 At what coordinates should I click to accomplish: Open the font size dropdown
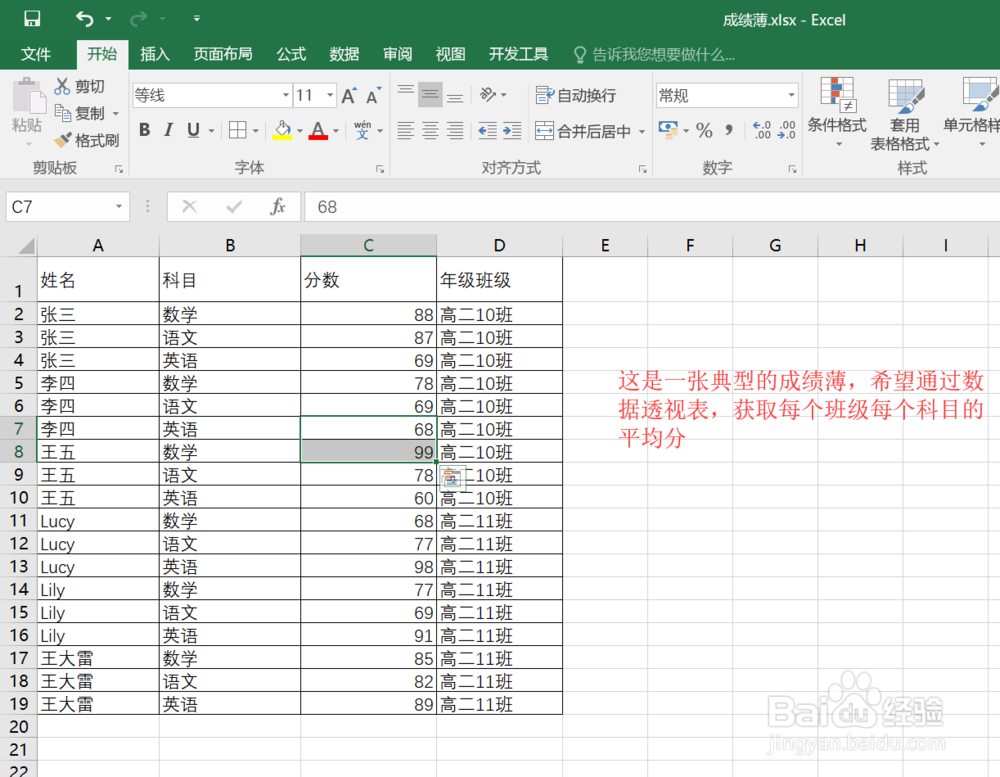pos(328,95)
